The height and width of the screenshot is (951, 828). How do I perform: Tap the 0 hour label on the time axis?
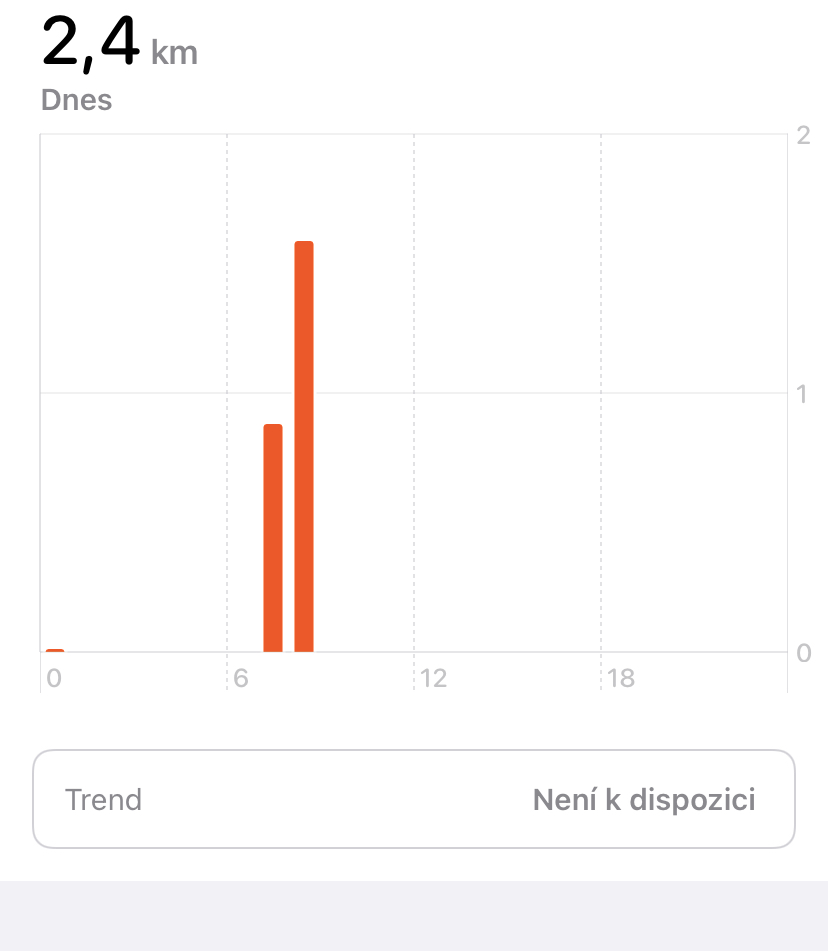(x=54, y=678)
